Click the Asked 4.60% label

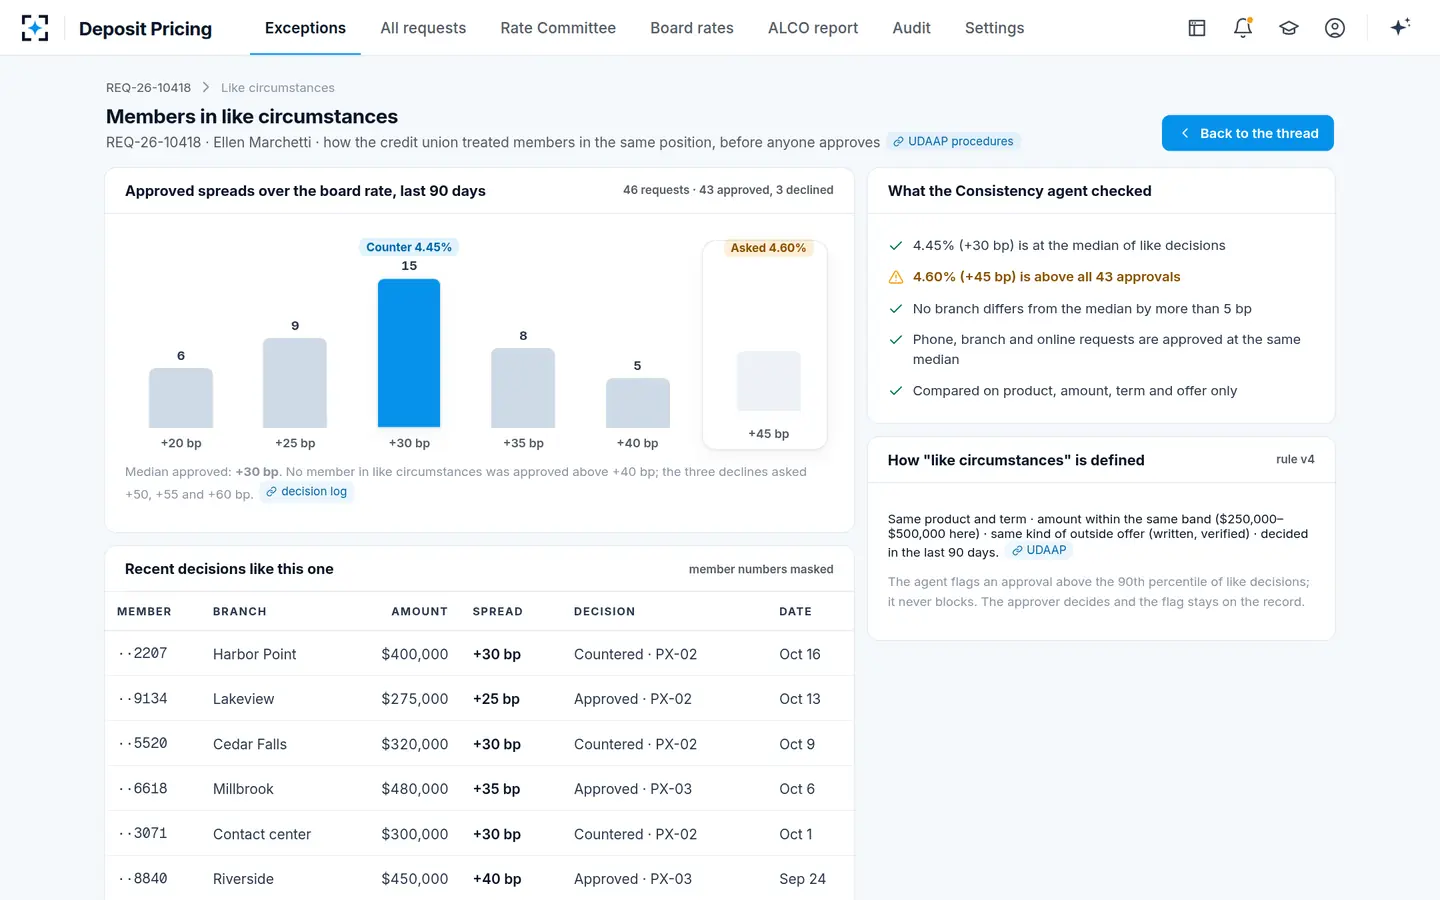768,248
